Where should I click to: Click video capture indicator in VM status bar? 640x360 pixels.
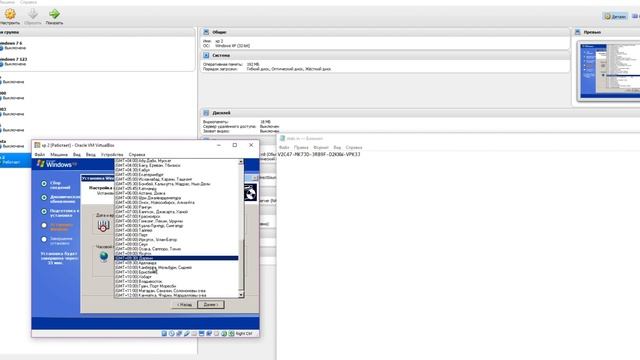pos(209,333)
